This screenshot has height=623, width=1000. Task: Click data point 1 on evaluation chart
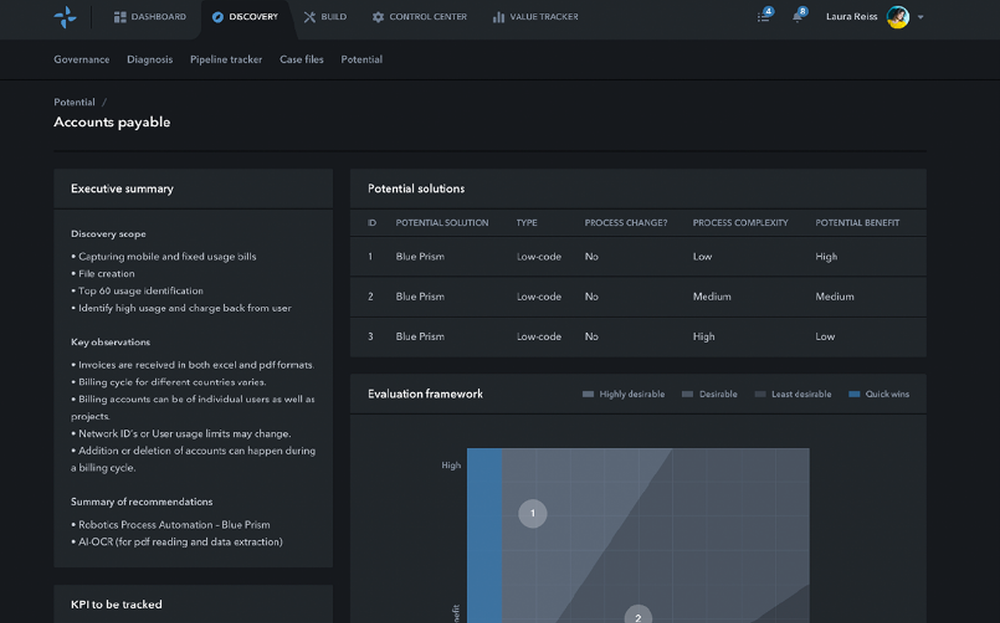coord(533,513)
